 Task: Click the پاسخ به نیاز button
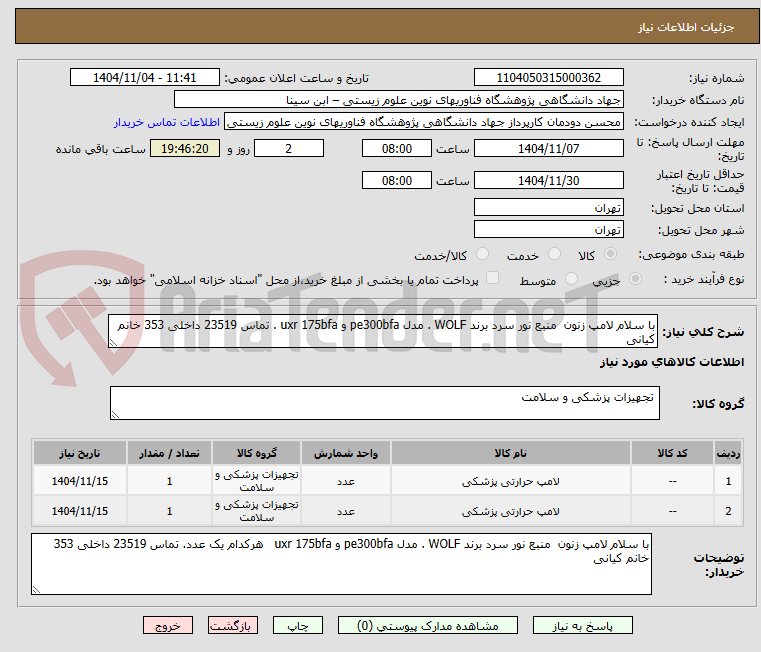coord(582,625)
